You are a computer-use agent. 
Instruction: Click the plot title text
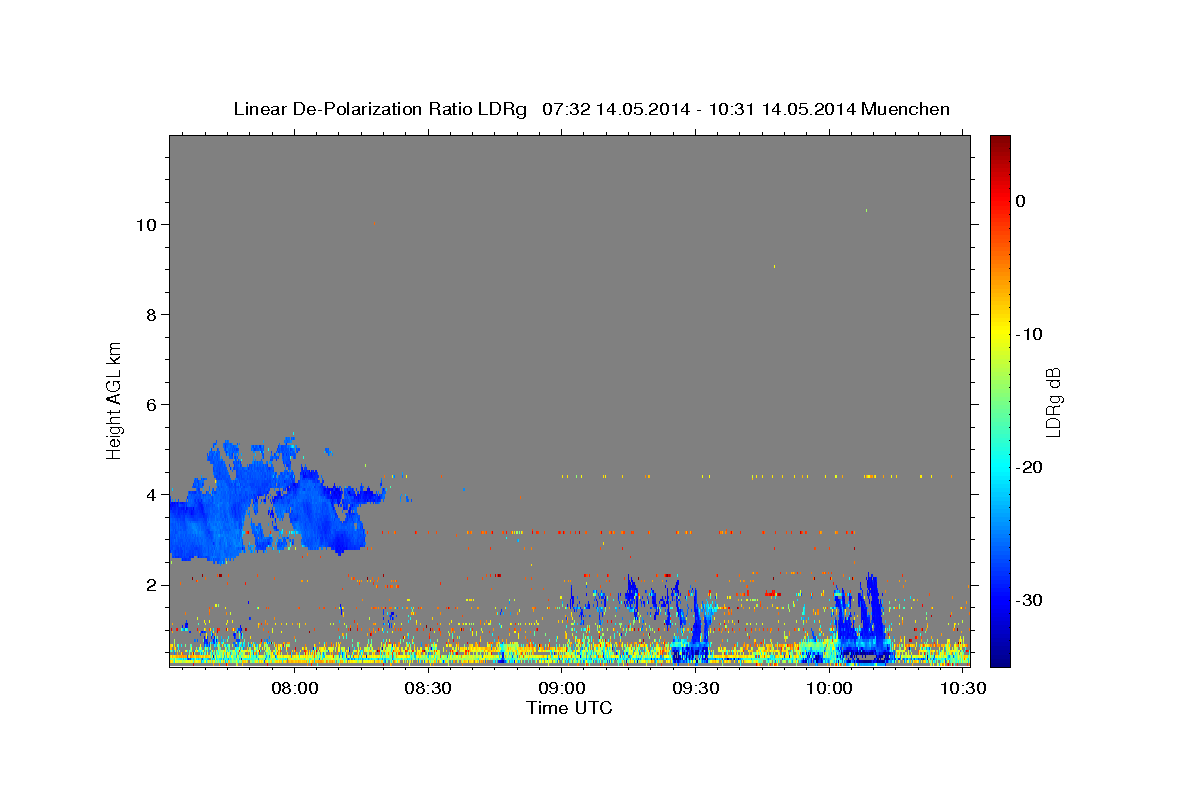point(592,109)
